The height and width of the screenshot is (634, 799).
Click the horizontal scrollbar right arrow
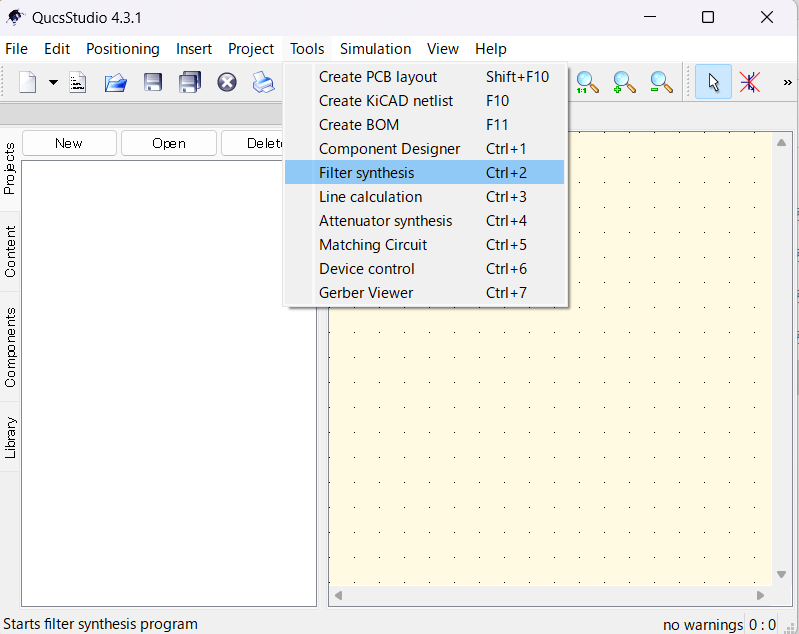tap(760, 595)
